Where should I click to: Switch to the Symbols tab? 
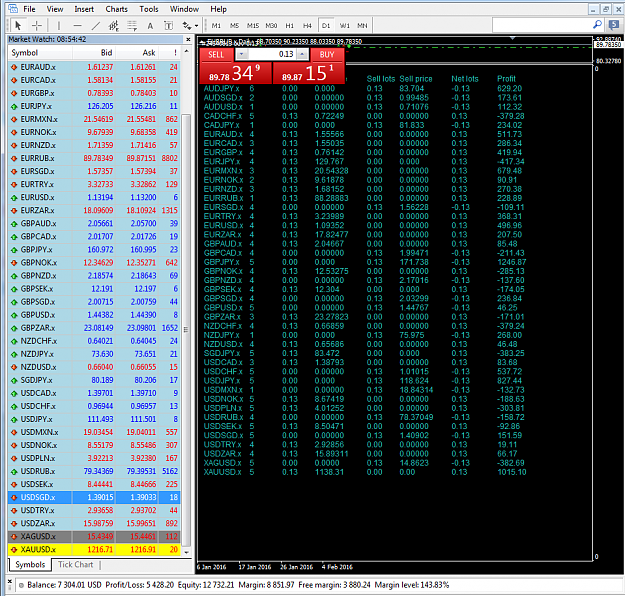tap(30, 565)
